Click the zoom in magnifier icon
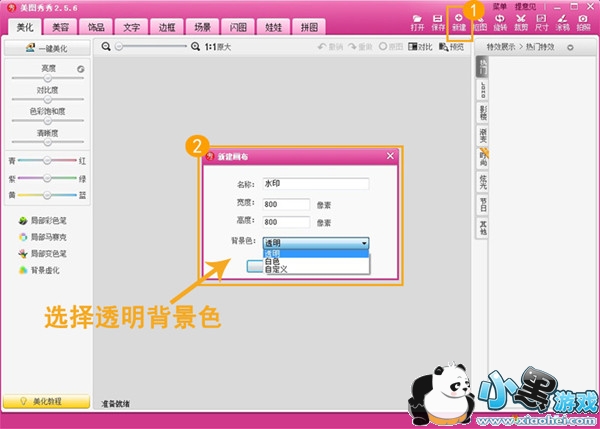 point(195,46)
